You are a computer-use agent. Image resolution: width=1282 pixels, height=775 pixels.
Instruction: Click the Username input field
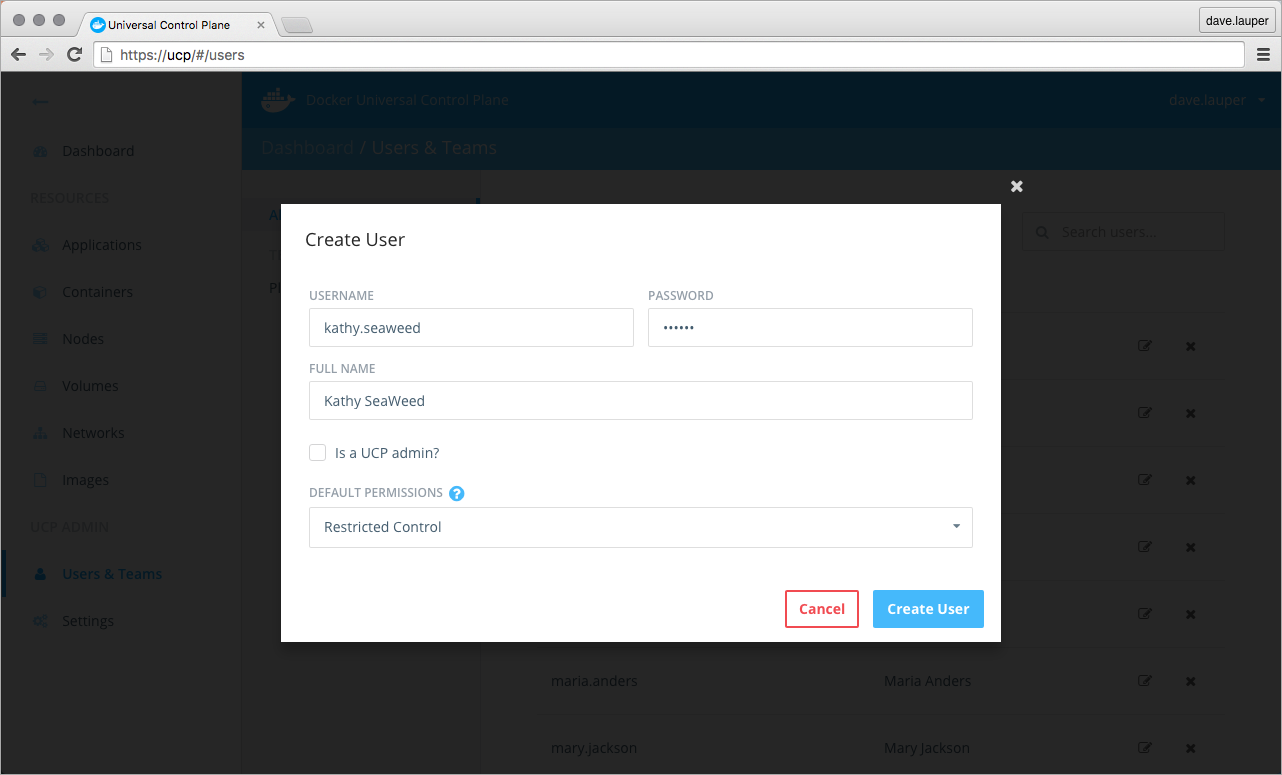[471, 327]
